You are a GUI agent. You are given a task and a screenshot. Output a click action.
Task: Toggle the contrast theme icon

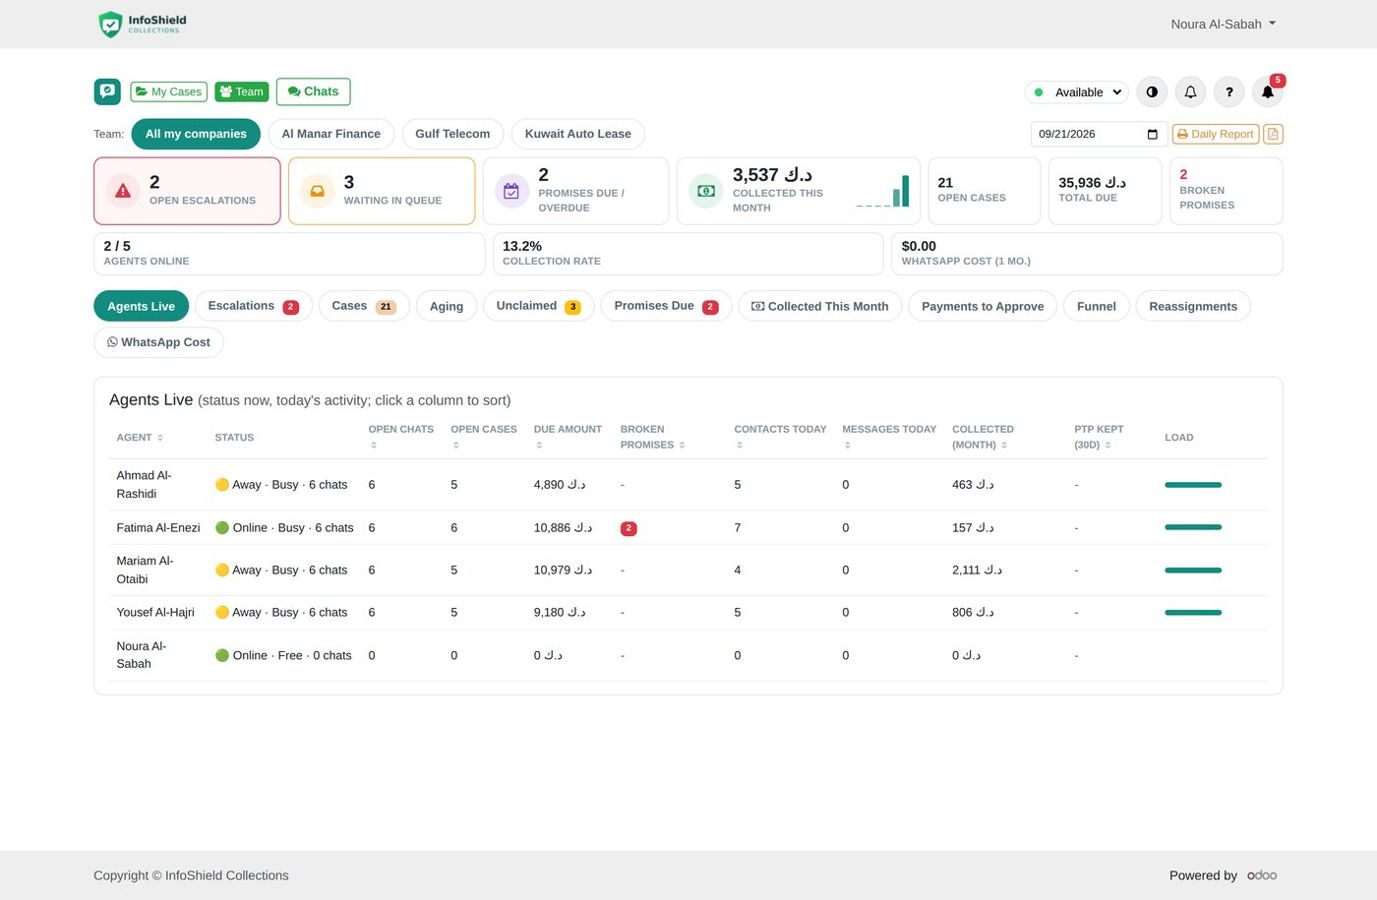(1152, 92)
